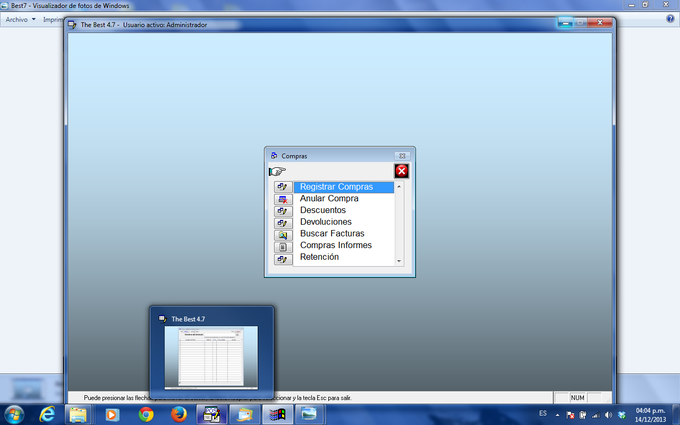
Task: Open the photo viewer help icon
Action: (x=670, y=19)
